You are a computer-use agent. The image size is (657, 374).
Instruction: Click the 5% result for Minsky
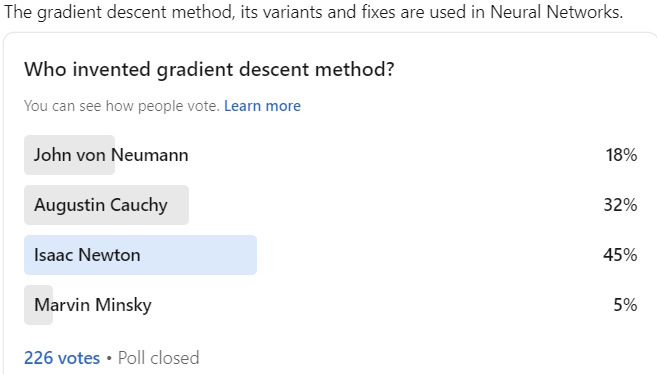[x=625, y=304]
